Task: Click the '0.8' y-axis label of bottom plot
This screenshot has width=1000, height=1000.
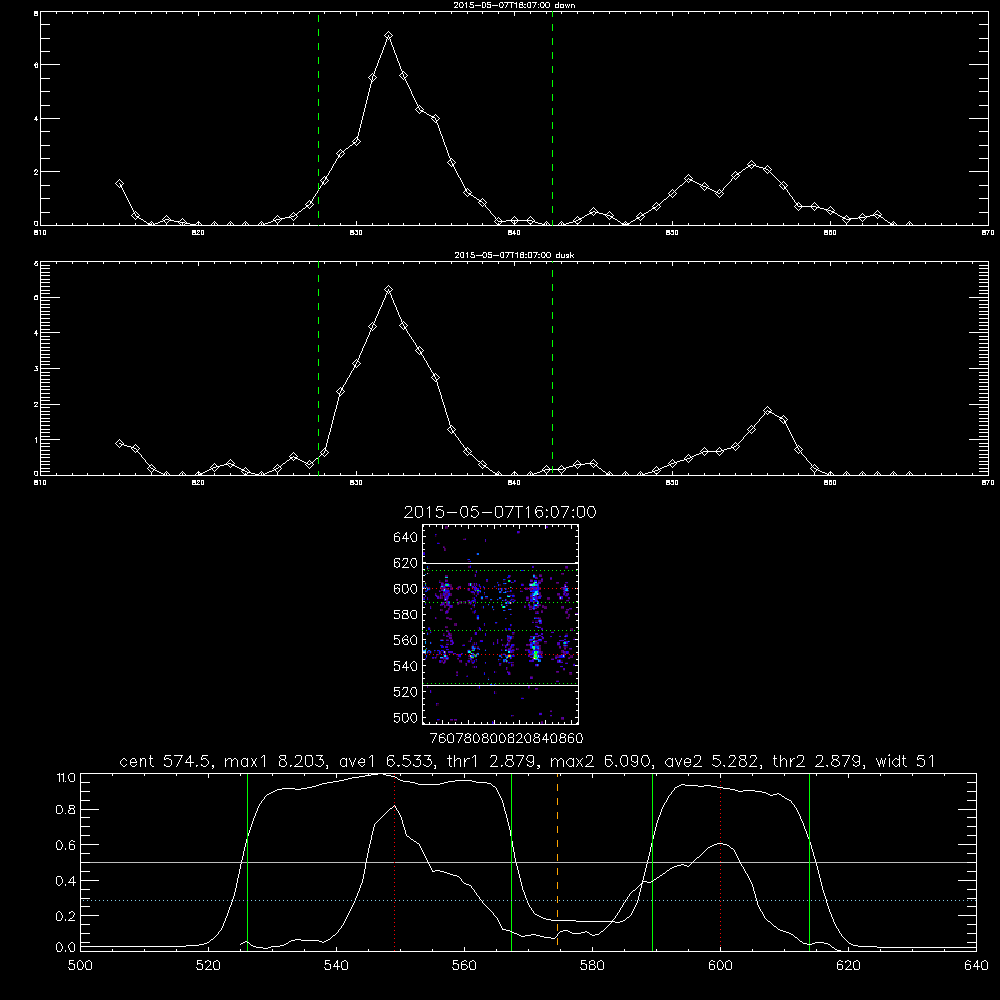Action: [x=66, y=810]
